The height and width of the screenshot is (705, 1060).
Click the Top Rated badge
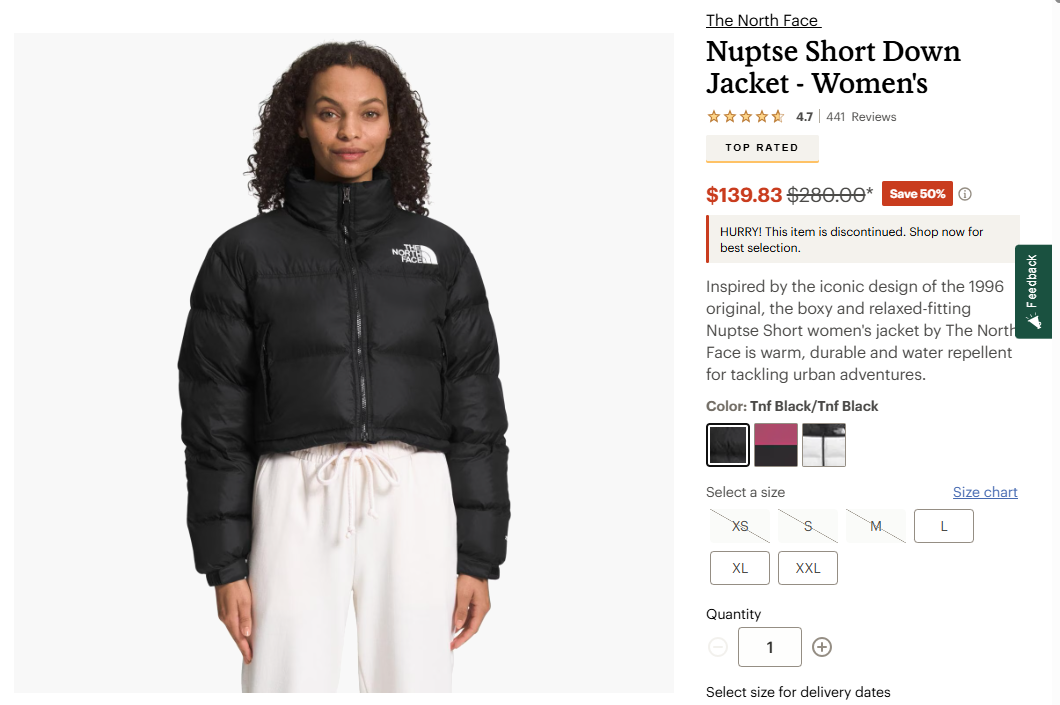pos(762,148)
